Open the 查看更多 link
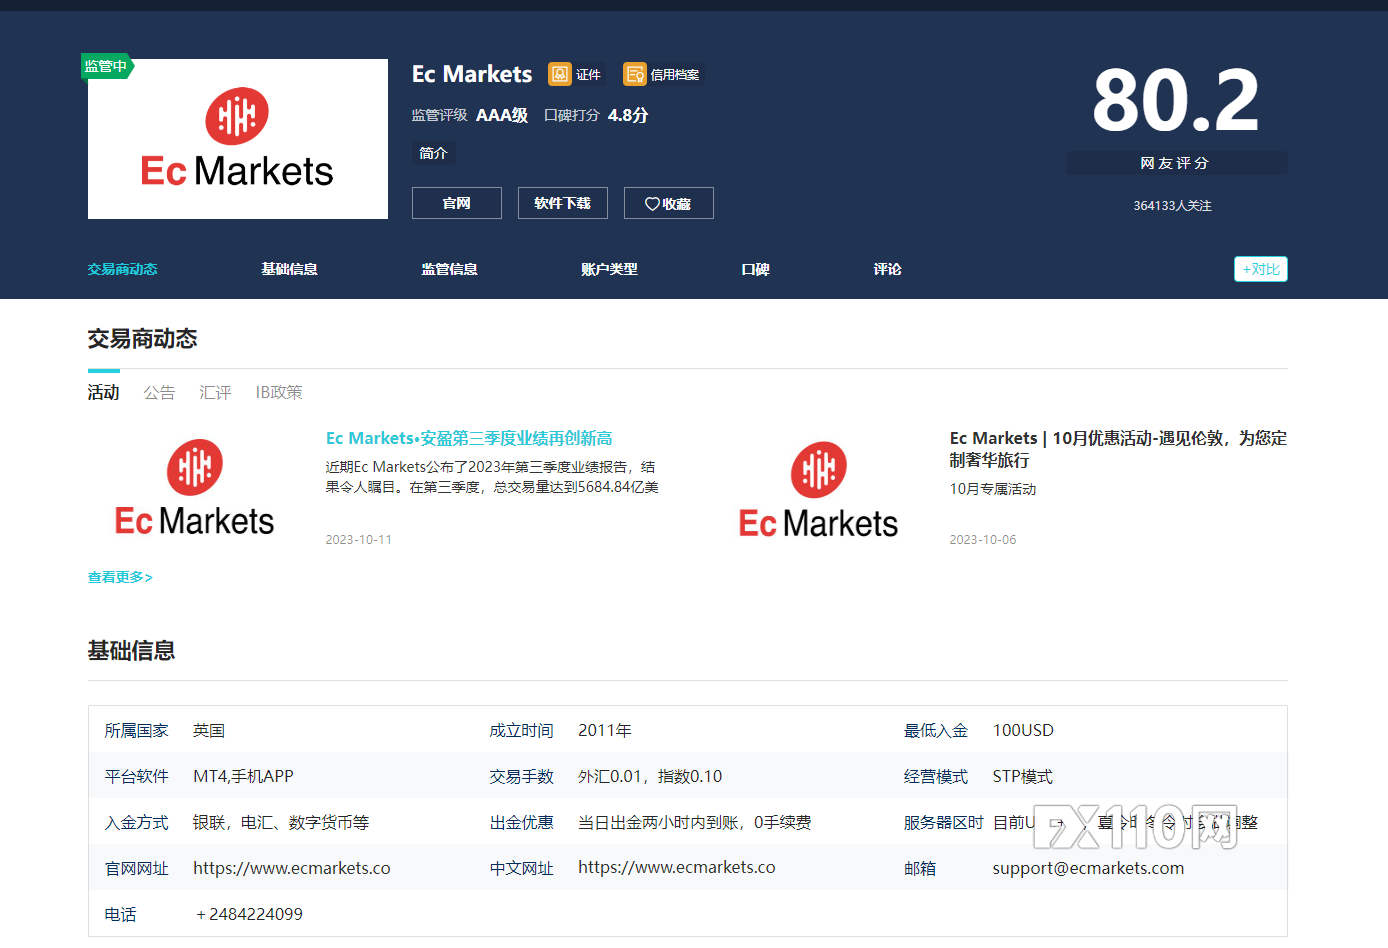The width and height of the screenshot is (1388, 948). point(120,577)
